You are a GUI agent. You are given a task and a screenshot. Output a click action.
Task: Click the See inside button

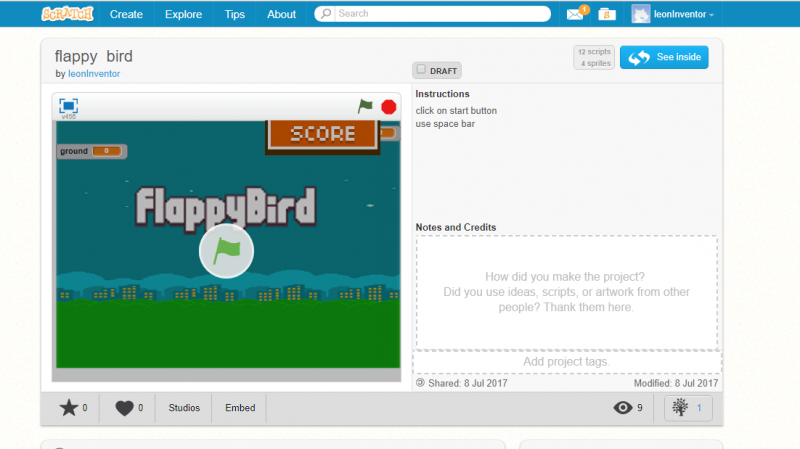pos(664,57)
